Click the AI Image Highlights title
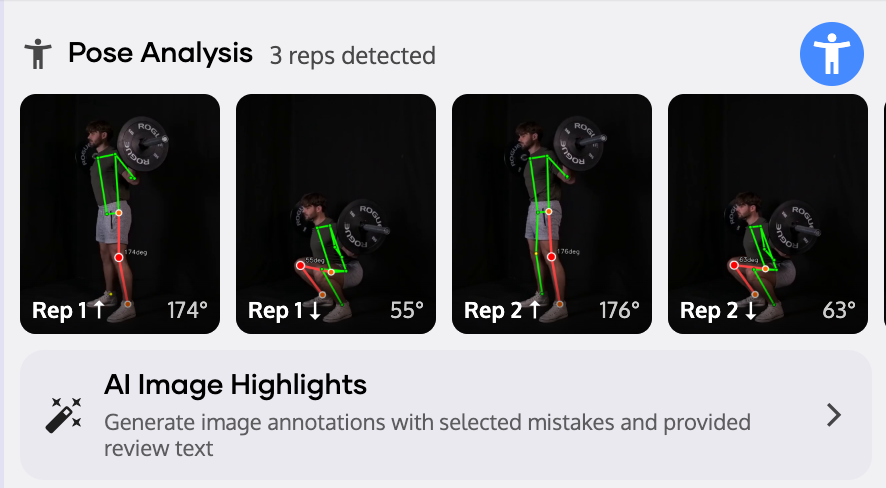Image resolution: width=886 pixels, height=488 pixels. click(x=235, y=384)
